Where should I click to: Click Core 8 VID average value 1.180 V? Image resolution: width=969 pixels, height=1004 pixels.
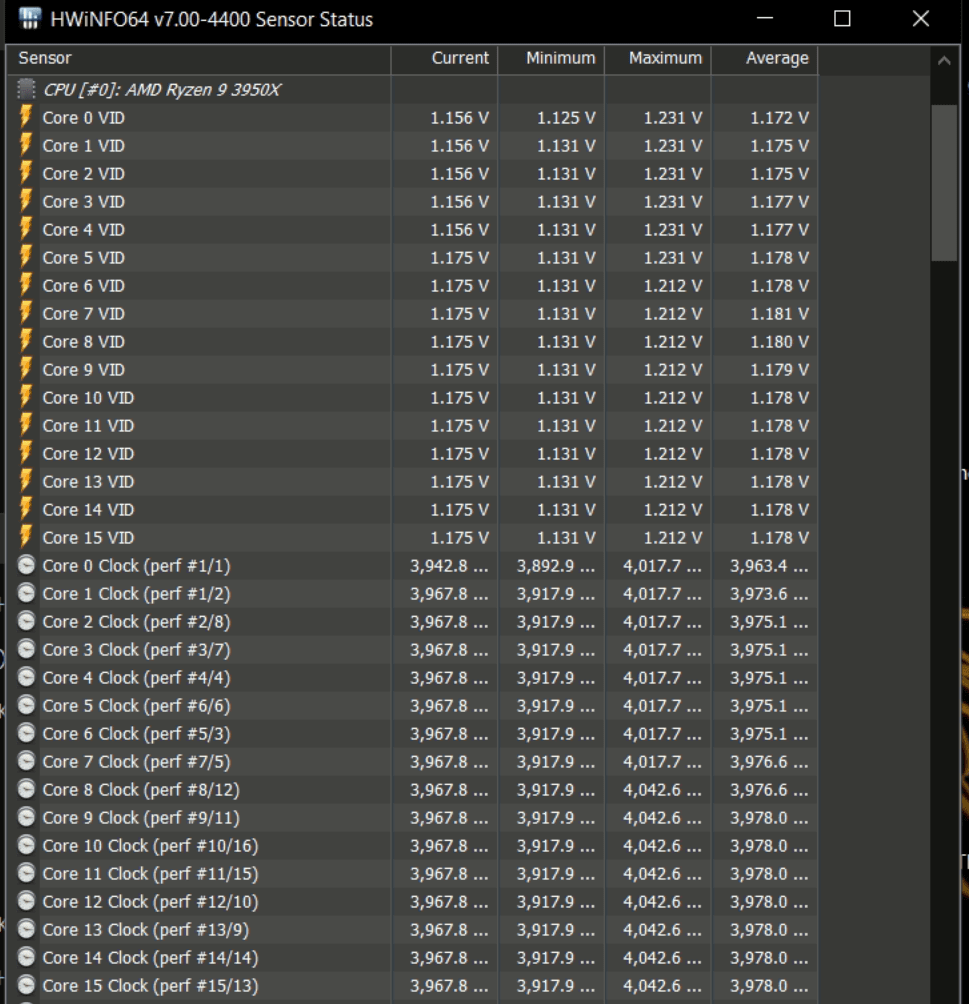[779, 342]
